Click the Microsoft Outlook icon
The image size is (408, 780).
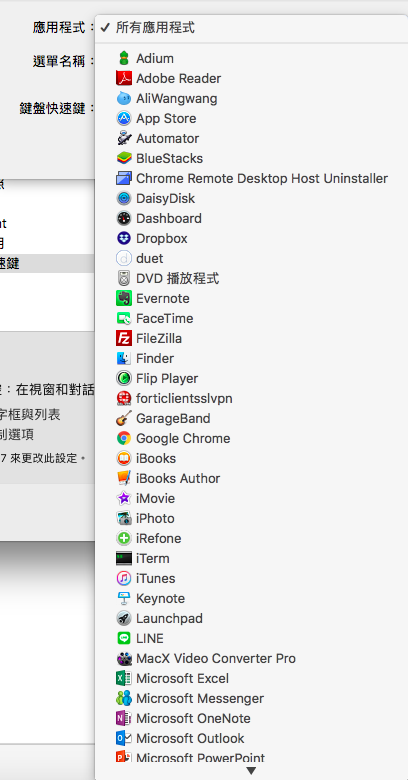[123, 738]
